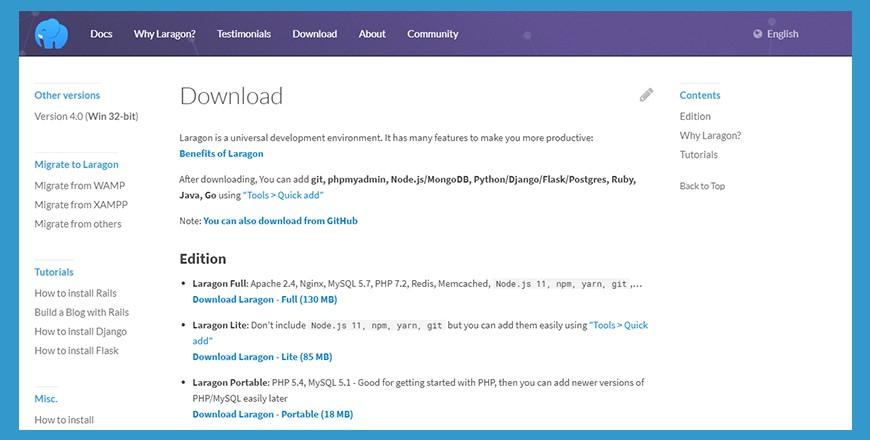This screenshot has width=870, height=440.
Task: Open Version 4.0 (Win 32-bit) link
Action: pyautogui.click(x=87, y=117)
